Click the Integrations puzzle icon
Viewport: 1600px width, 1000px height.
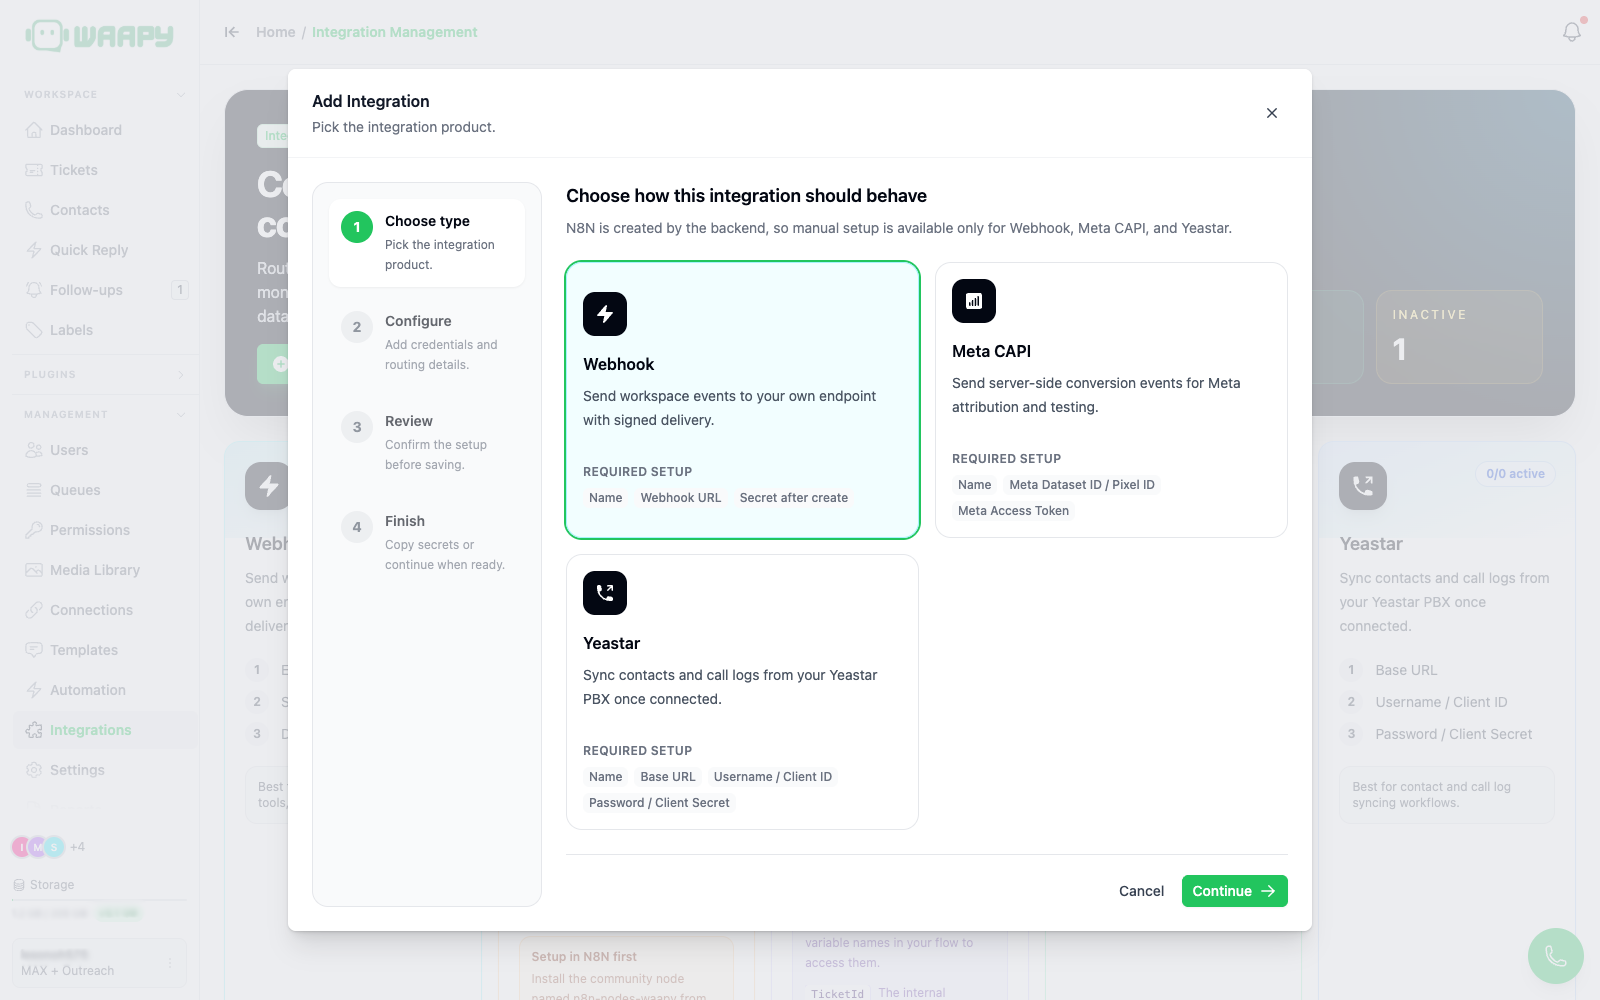click(x=34, y=730)
